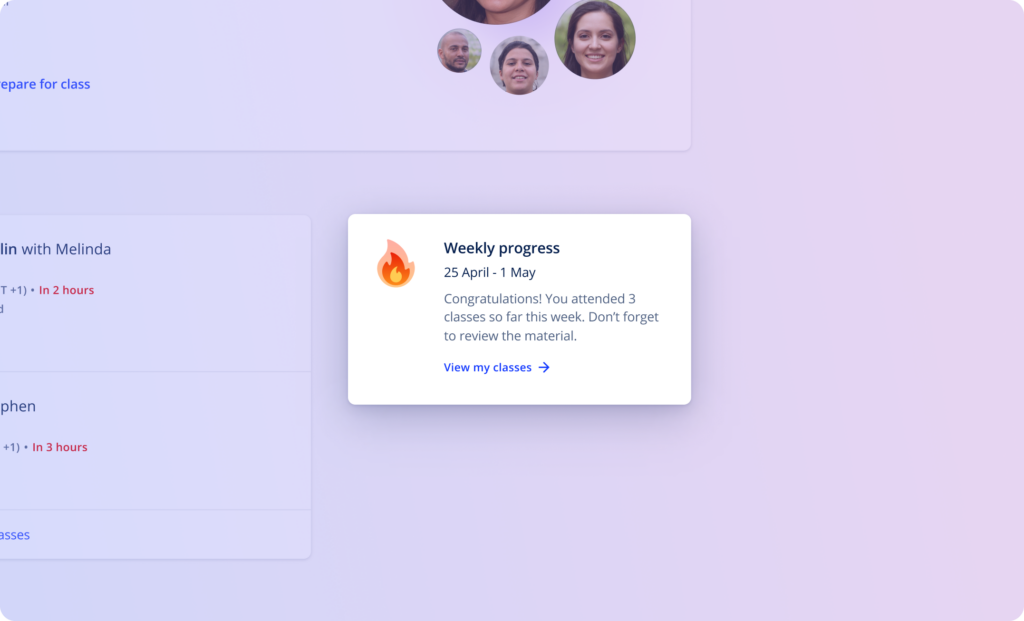This screenshot has height=621, width=1024.
Task: Click the Weekly progress heading
Action: pyautogui.click(x=502, y=248)
